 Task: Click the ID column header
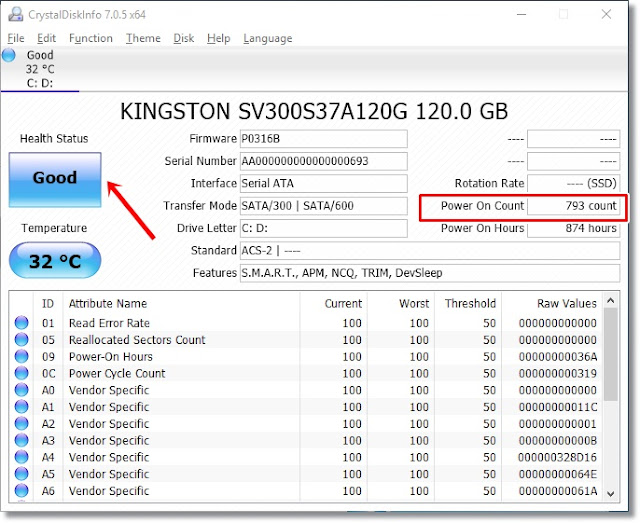pos(48,303)
